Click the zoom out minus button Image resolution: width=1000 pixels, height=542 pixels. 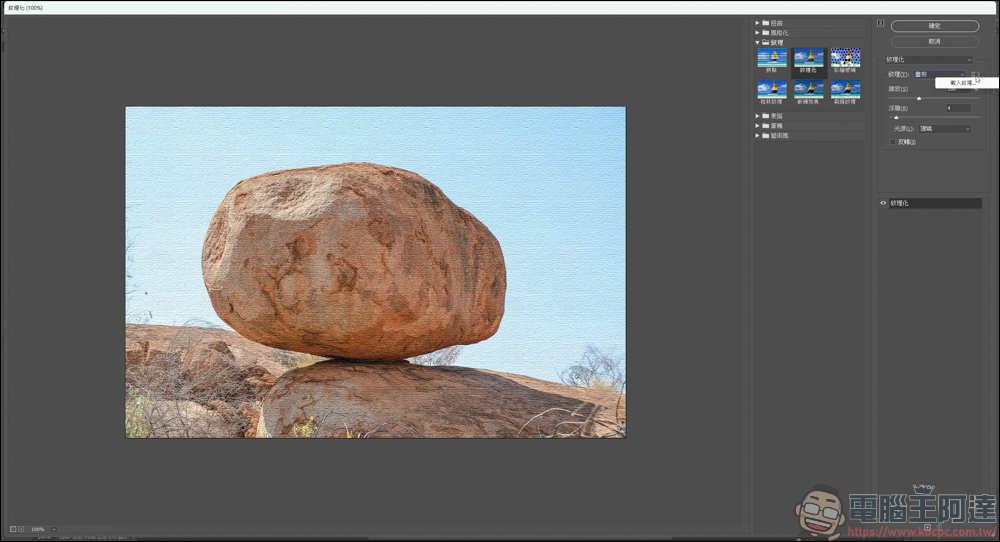click(x=13, y=529)
